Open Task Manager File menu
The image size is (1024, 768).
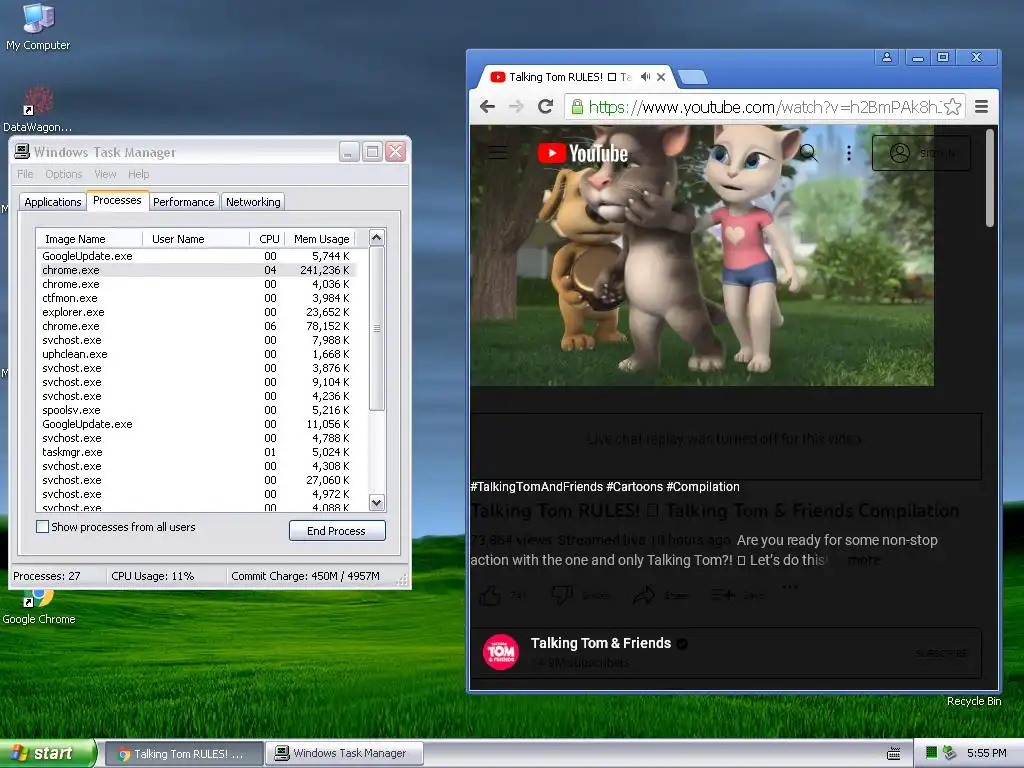coord(25,174)
